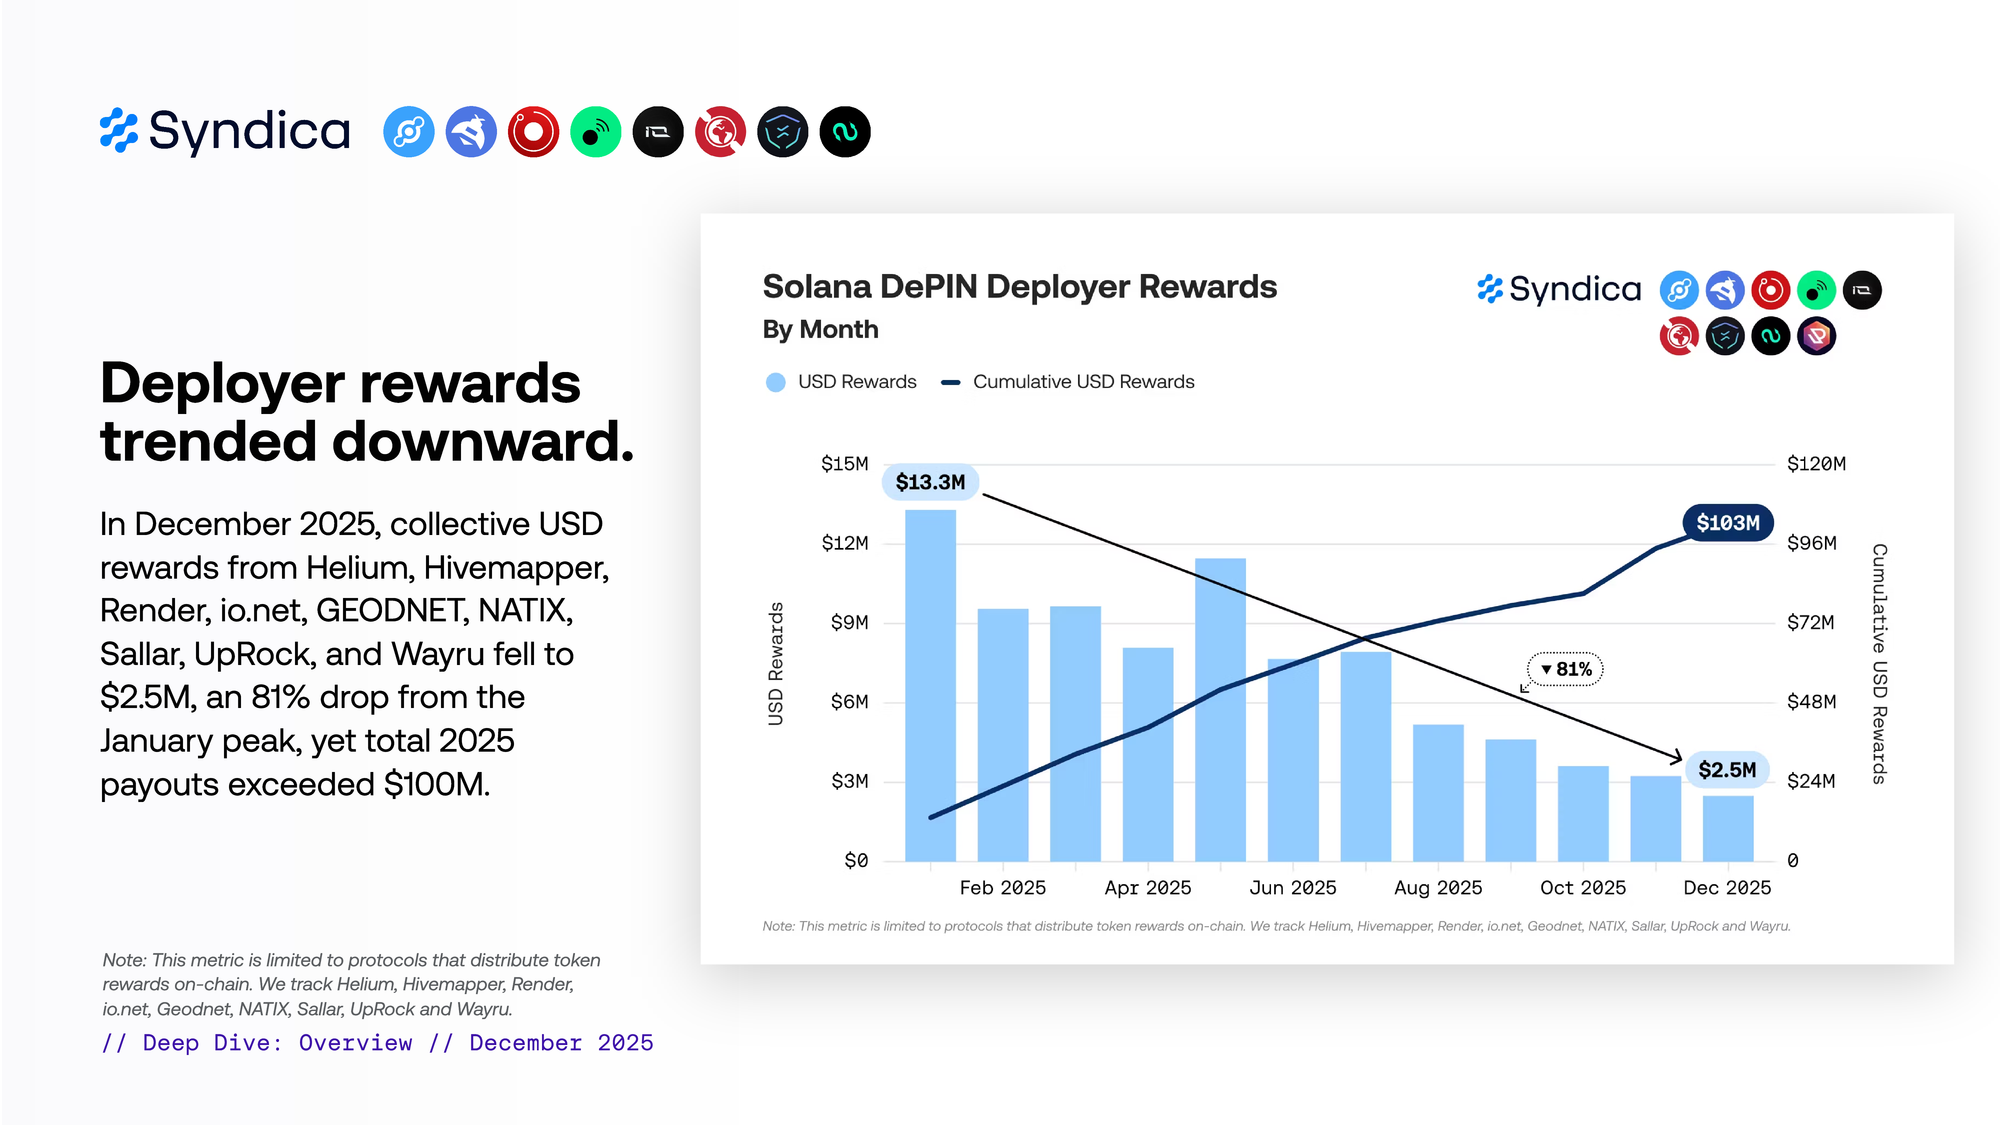Click the large Syndica logo at top left
Viewport: 2000px width, 1125px height.
pos(226,131)
